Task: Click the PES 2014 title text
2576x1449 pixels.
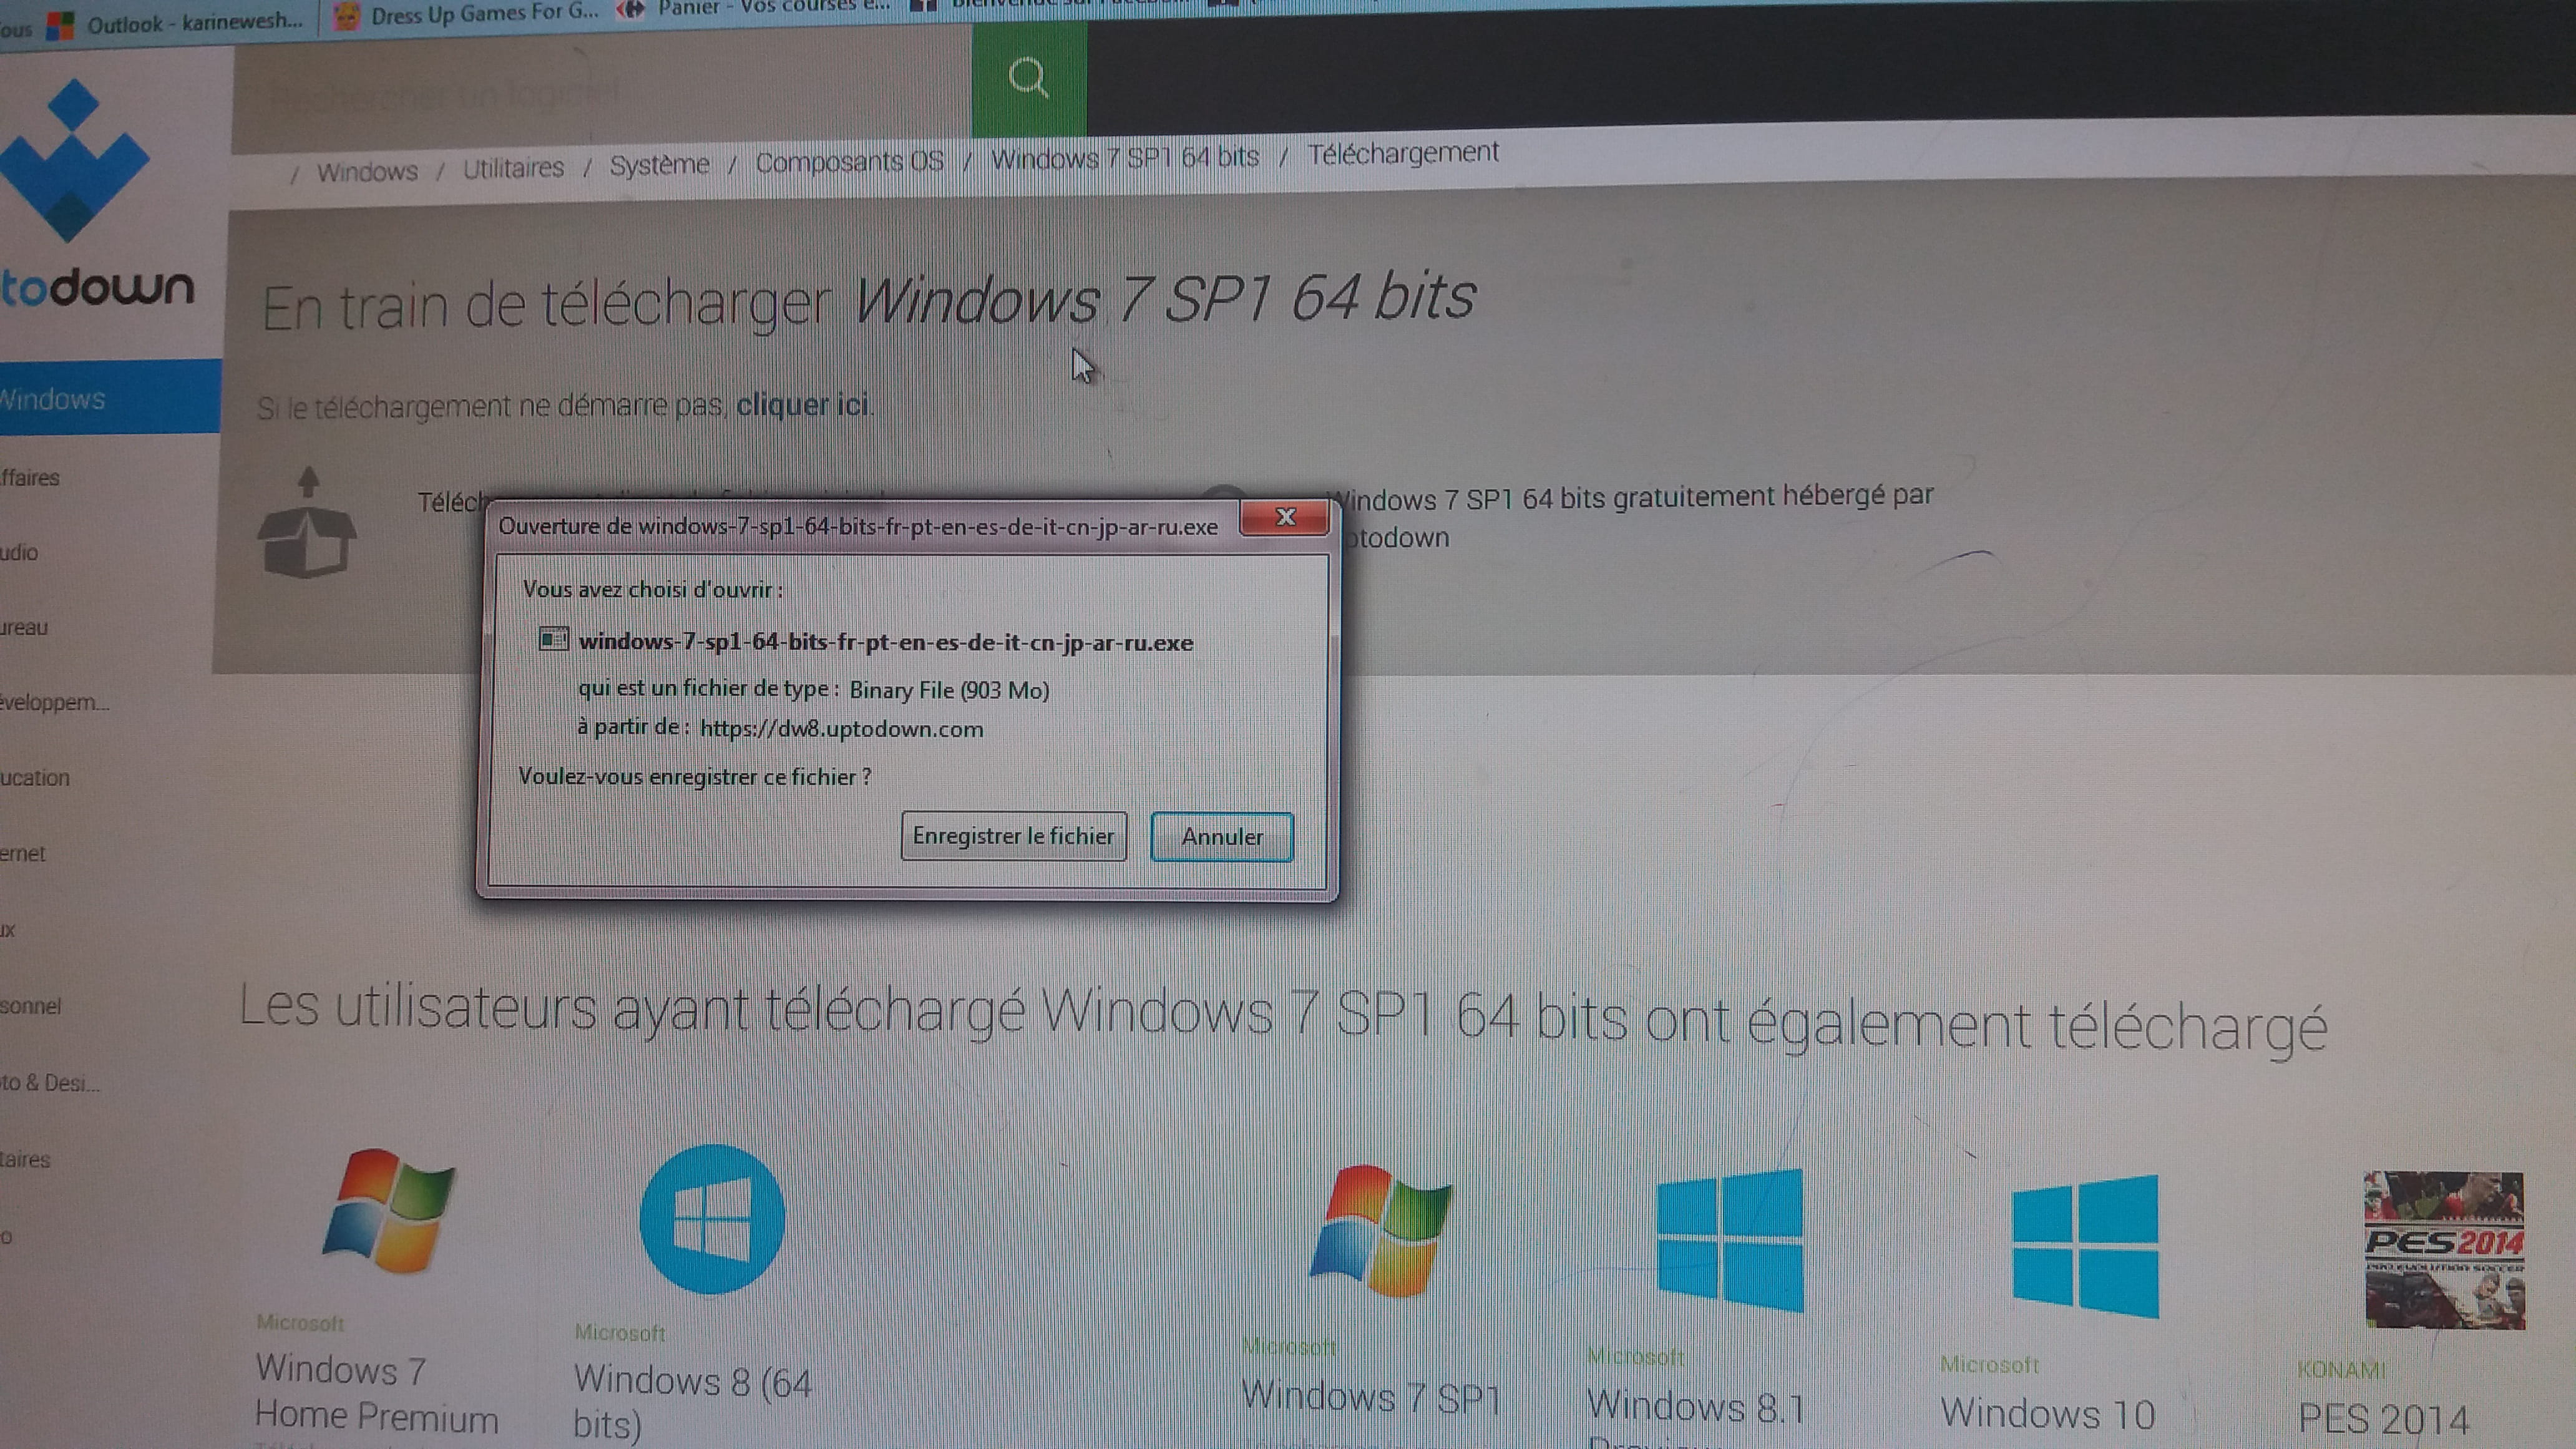Action: (2384, 1419)
